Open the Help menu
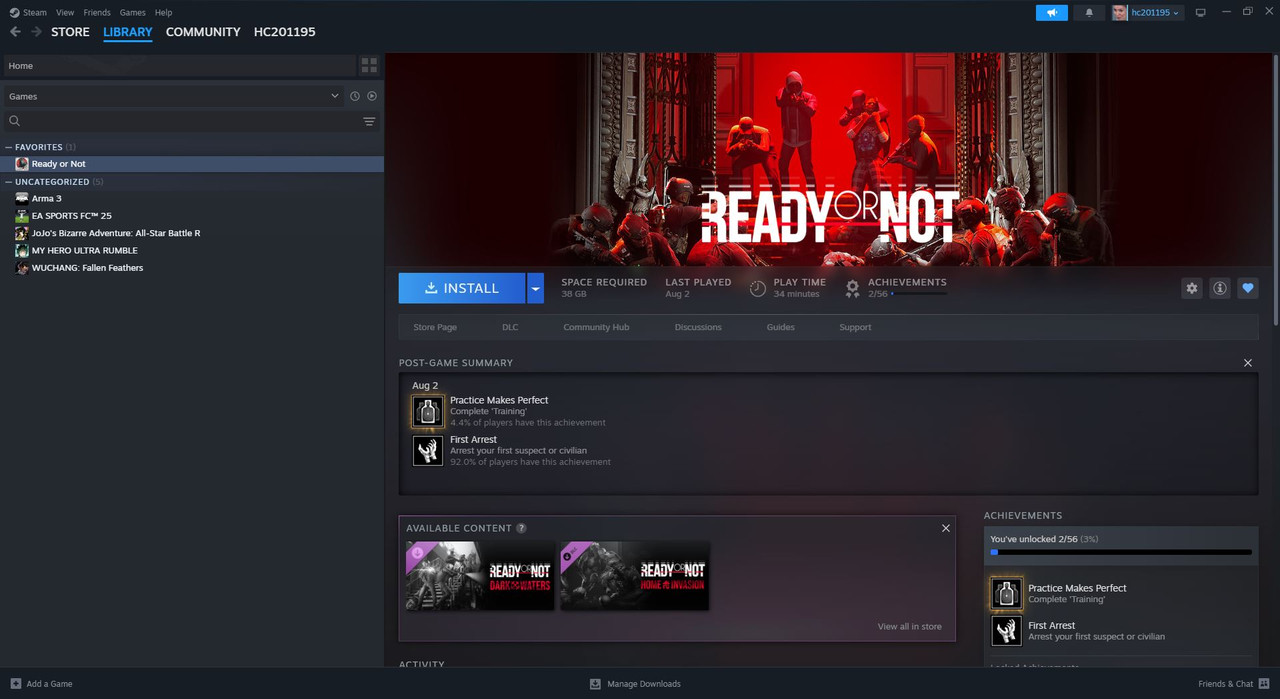The width and height of the screenshot is (1280, 699). pos(163,12)
